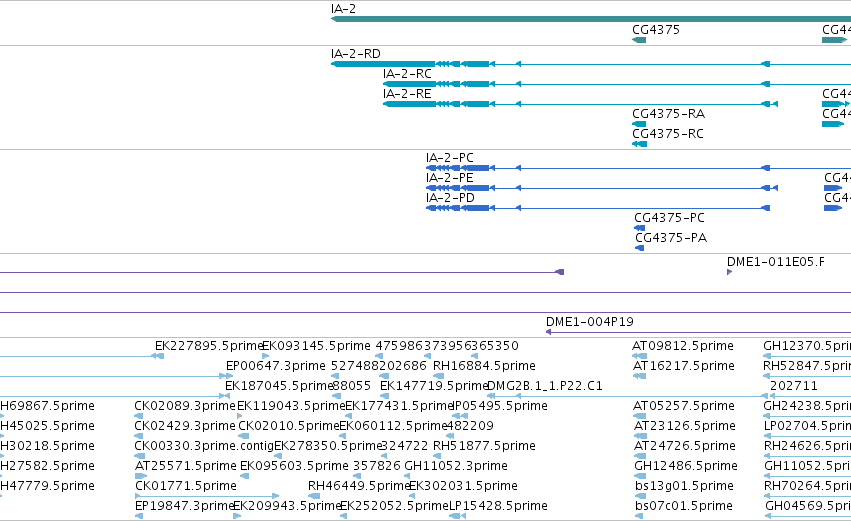Open the IA-2-RD transcript feature

pos(355,54)
